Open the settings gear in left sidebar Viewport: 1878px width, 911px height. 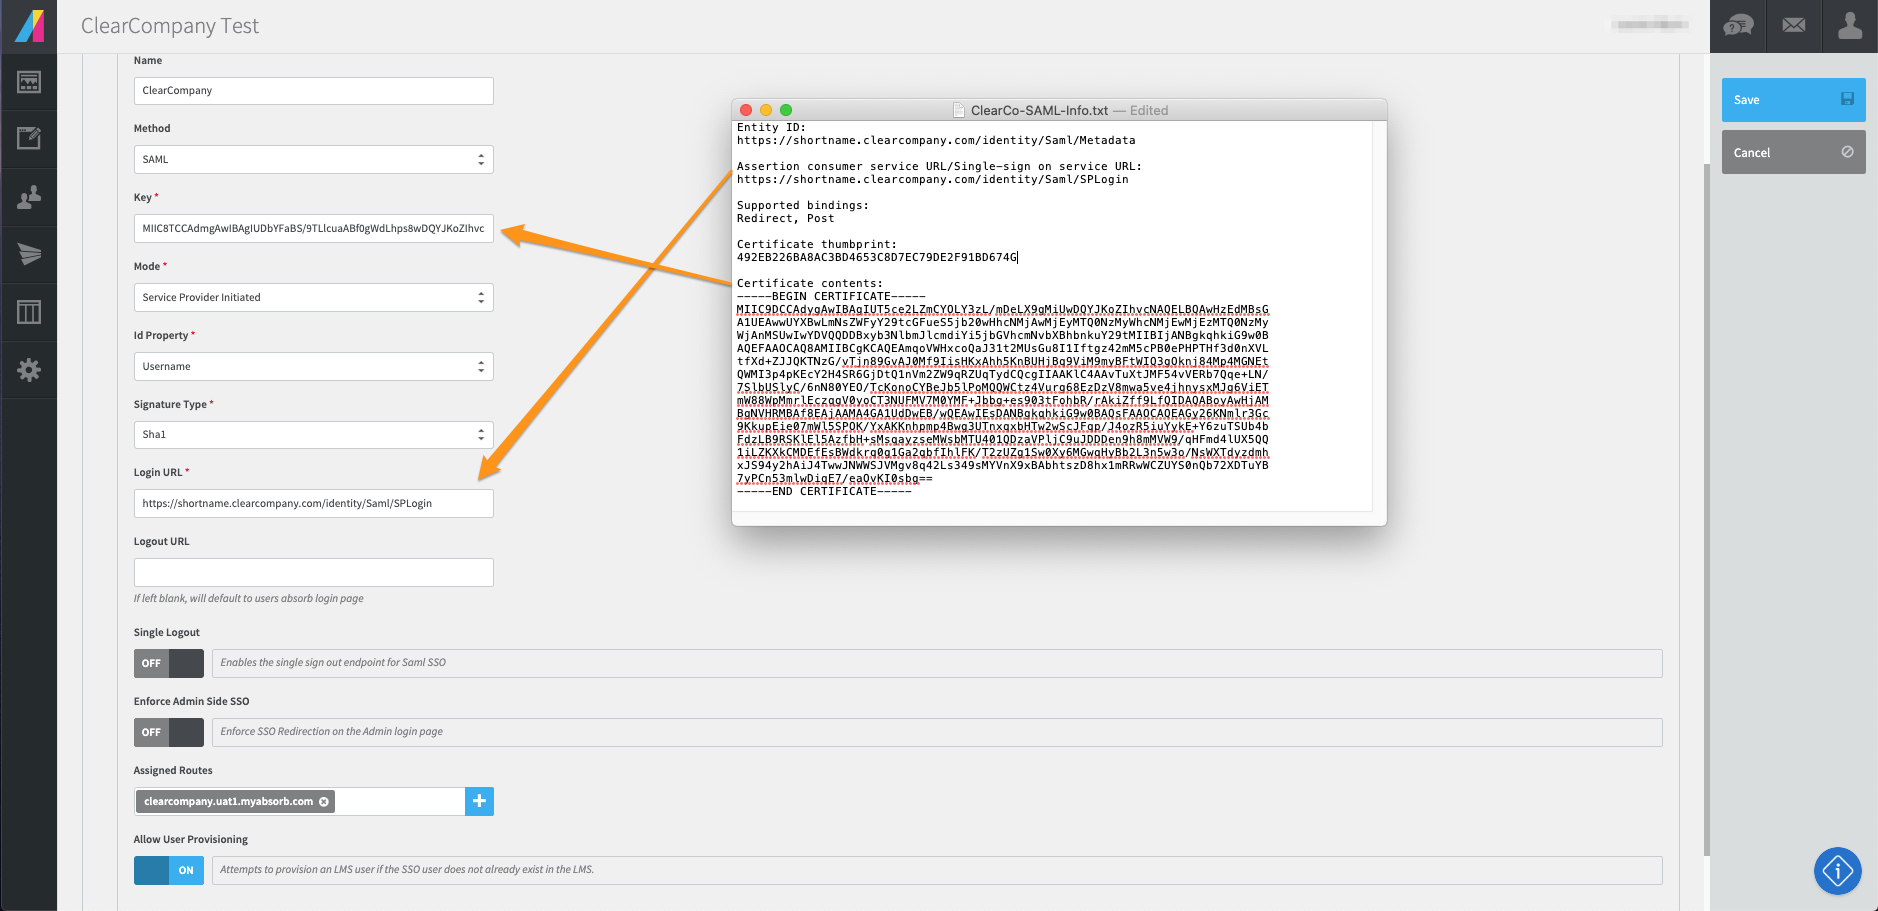pyautogui.click(x=29, y=370)
